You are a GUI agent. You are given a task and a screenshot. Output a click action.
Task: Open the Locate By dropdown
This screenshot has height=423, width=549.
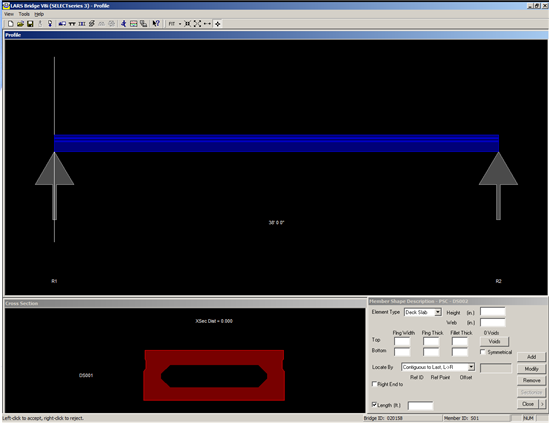pyautogui.click(x=471, y=367)
